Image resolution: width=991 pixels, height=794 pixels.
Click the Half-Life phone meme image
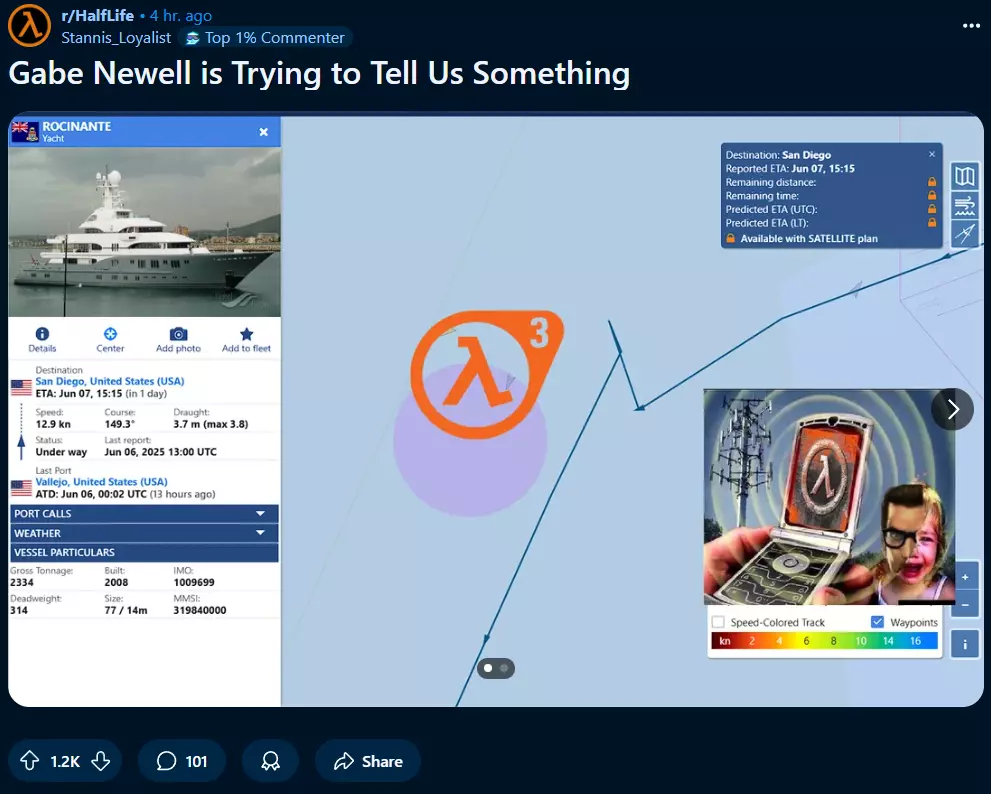coord(829,497)
